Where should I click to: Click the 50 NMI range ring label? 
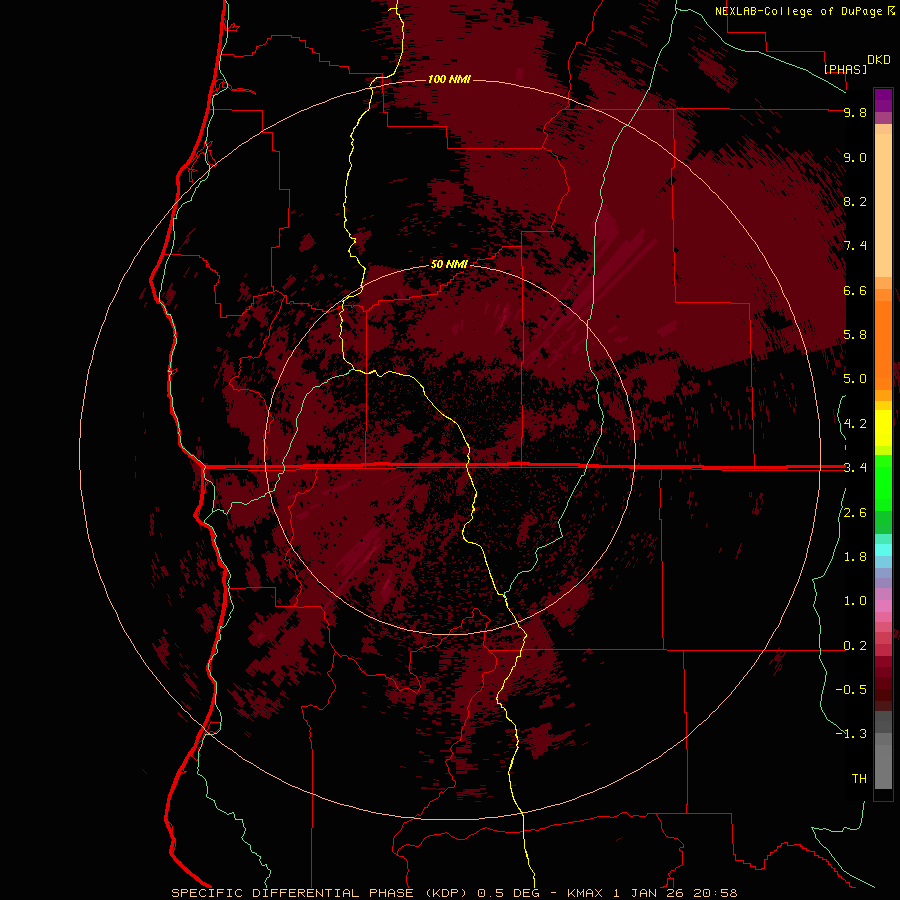point(449,264)
